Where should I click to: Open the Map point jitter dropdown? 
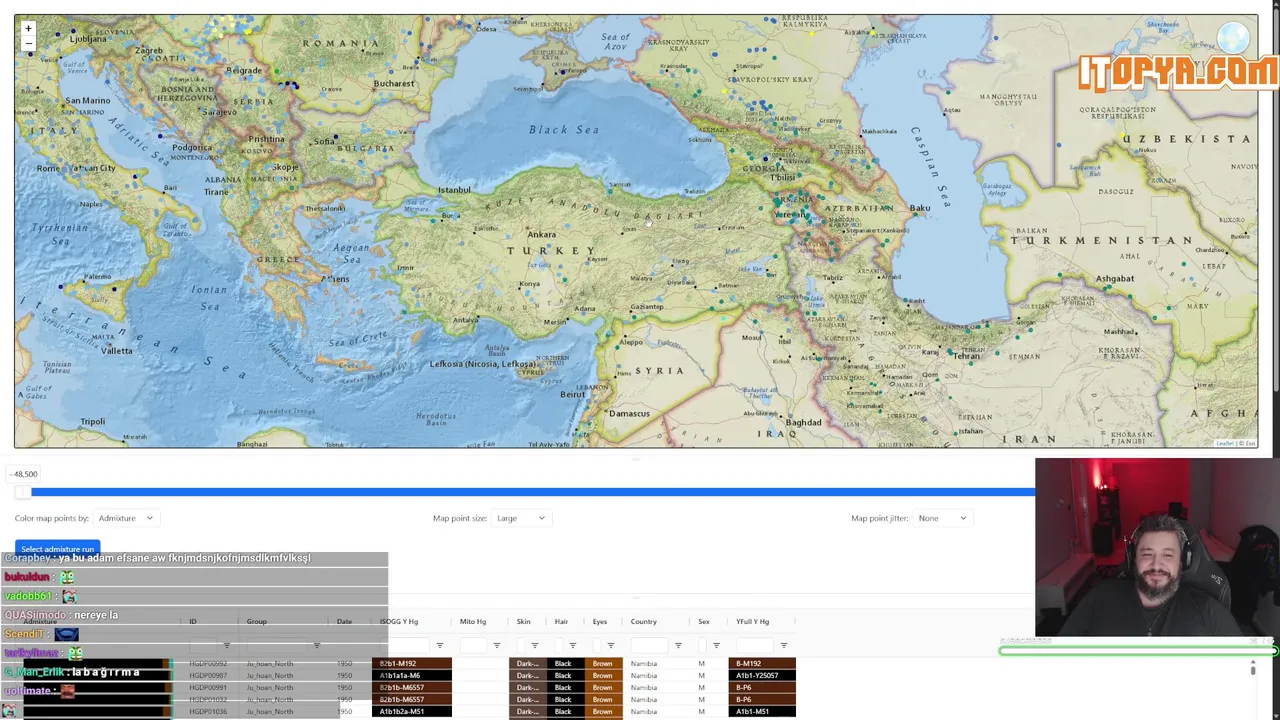coord(942,518)
